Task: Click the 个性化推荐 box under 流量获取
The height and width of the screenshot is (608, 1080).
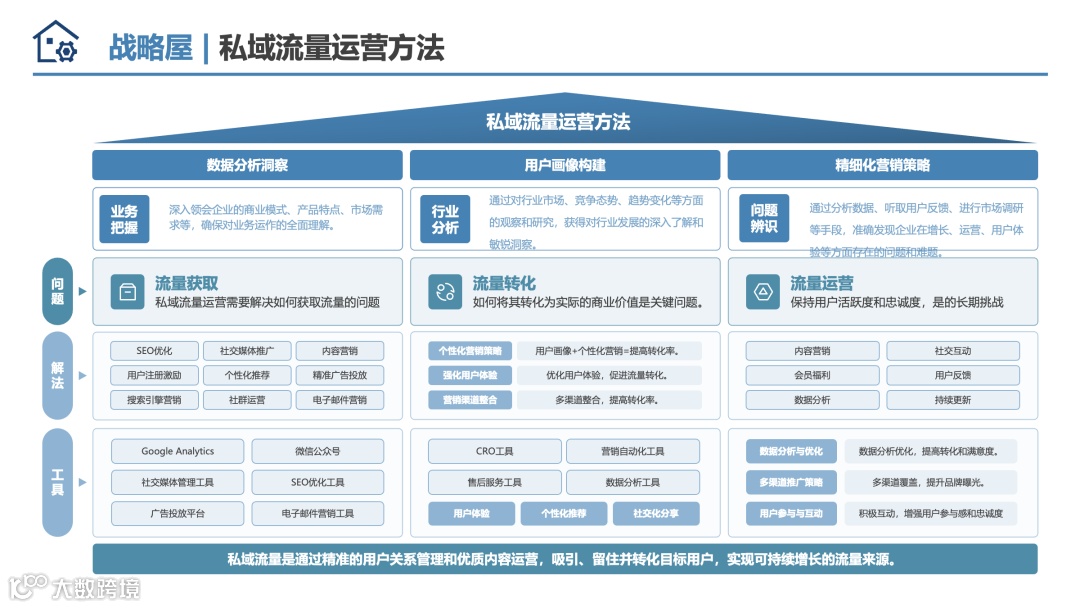Action: tap(247, 375)
